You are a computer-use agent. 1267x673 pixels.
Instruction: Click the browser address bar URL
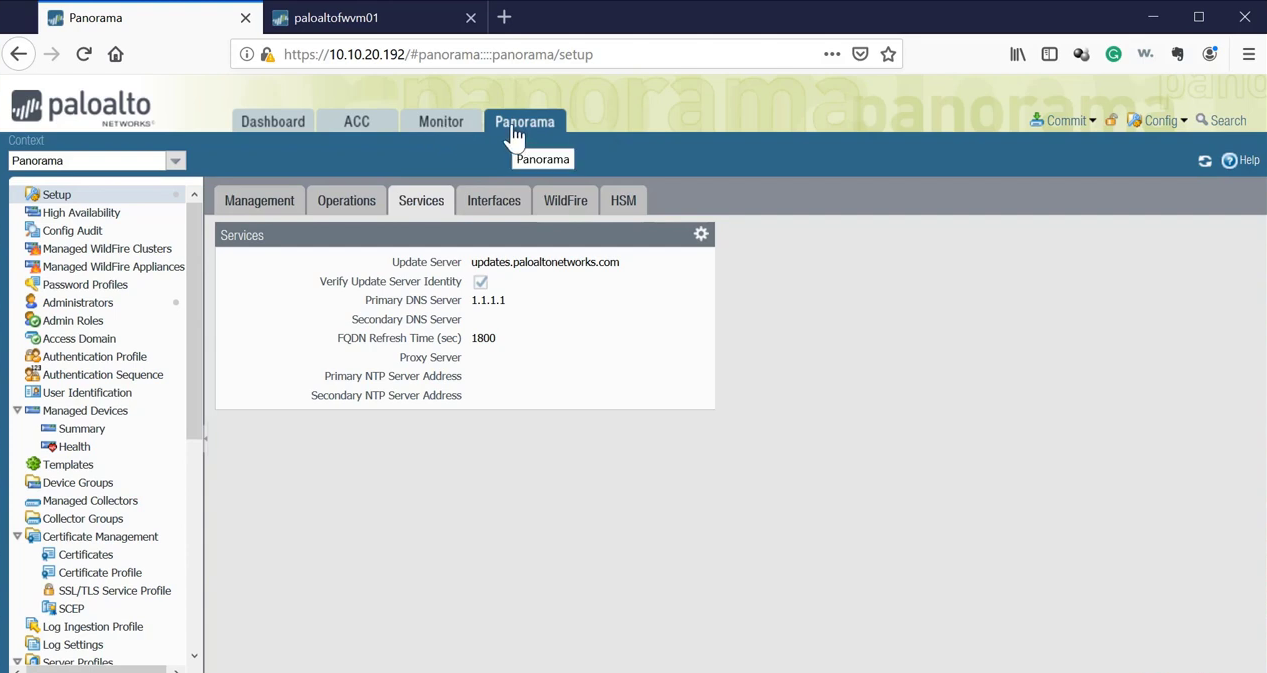439,54
